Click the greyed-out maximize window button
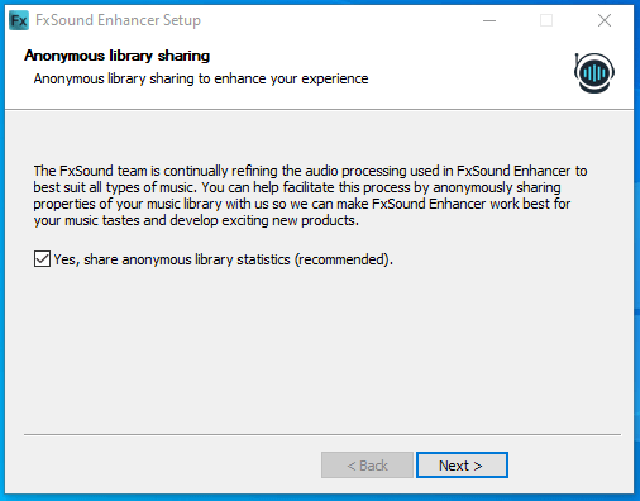Screen dimensions: 640x501 tap(546, 20)
